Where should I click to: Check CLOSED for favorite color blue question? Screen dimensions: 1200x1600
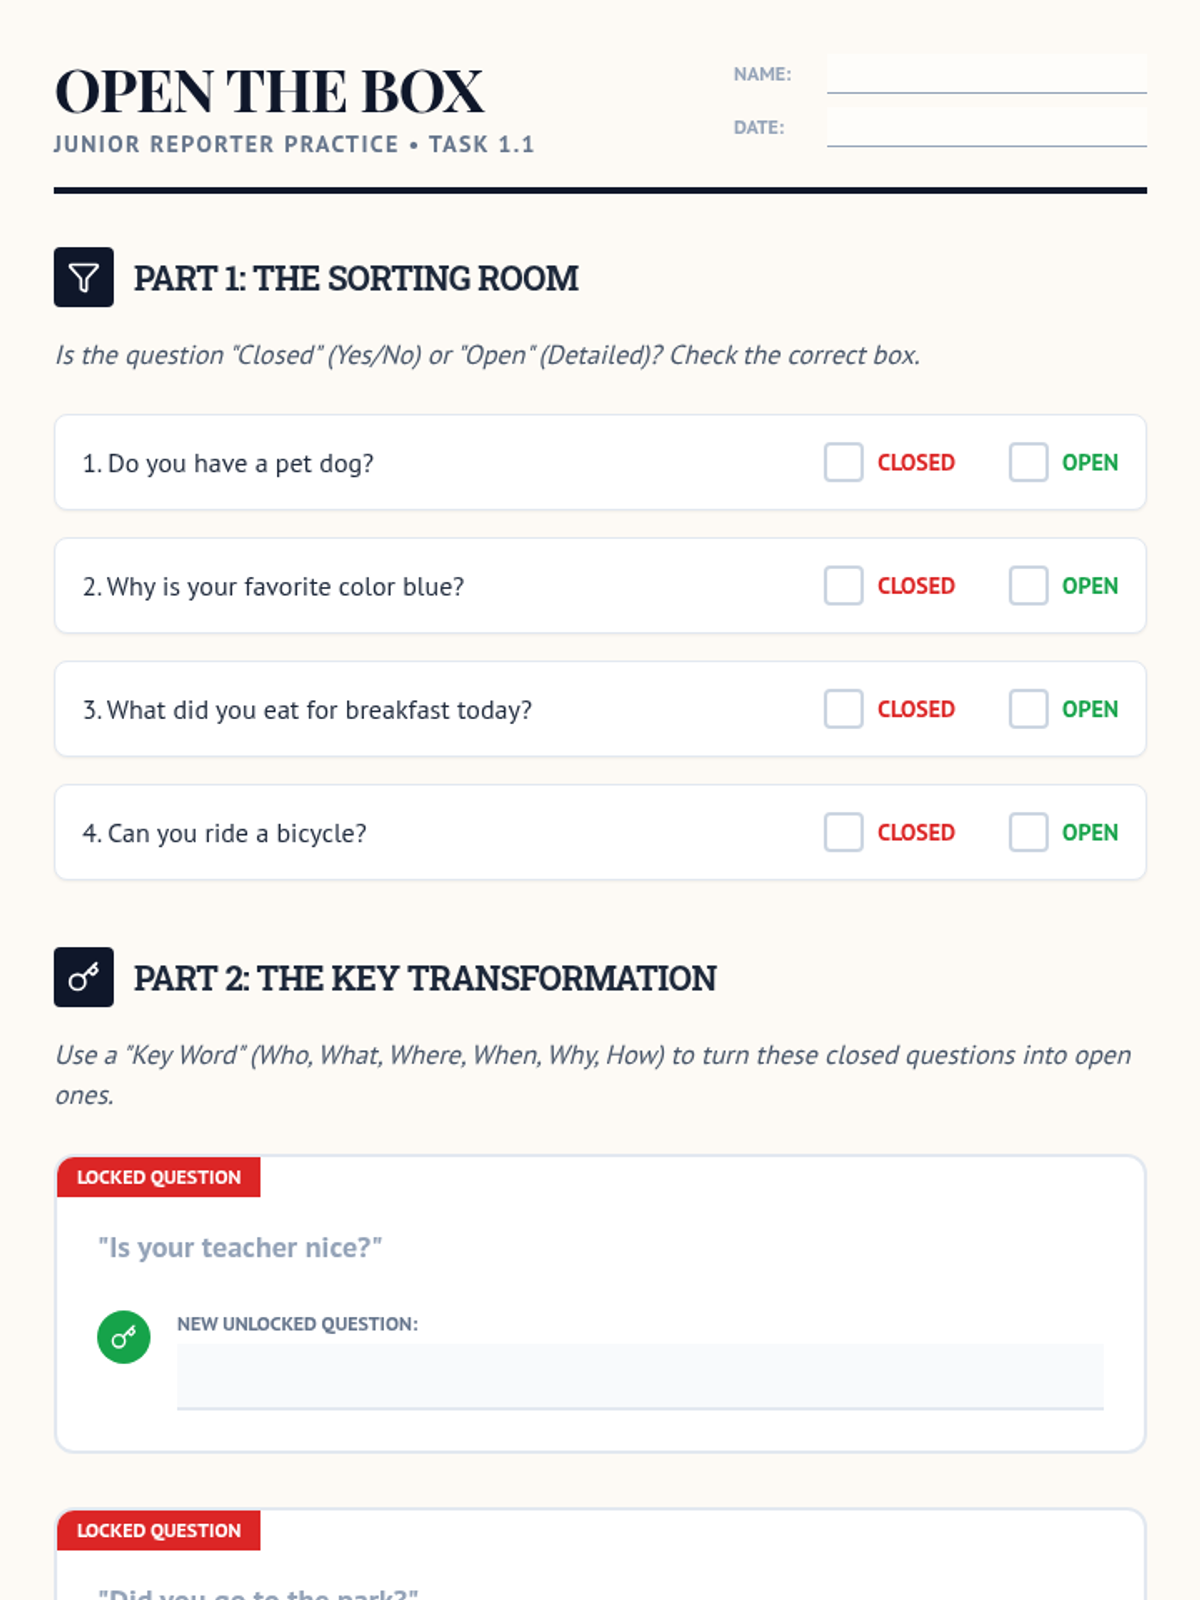843,586
